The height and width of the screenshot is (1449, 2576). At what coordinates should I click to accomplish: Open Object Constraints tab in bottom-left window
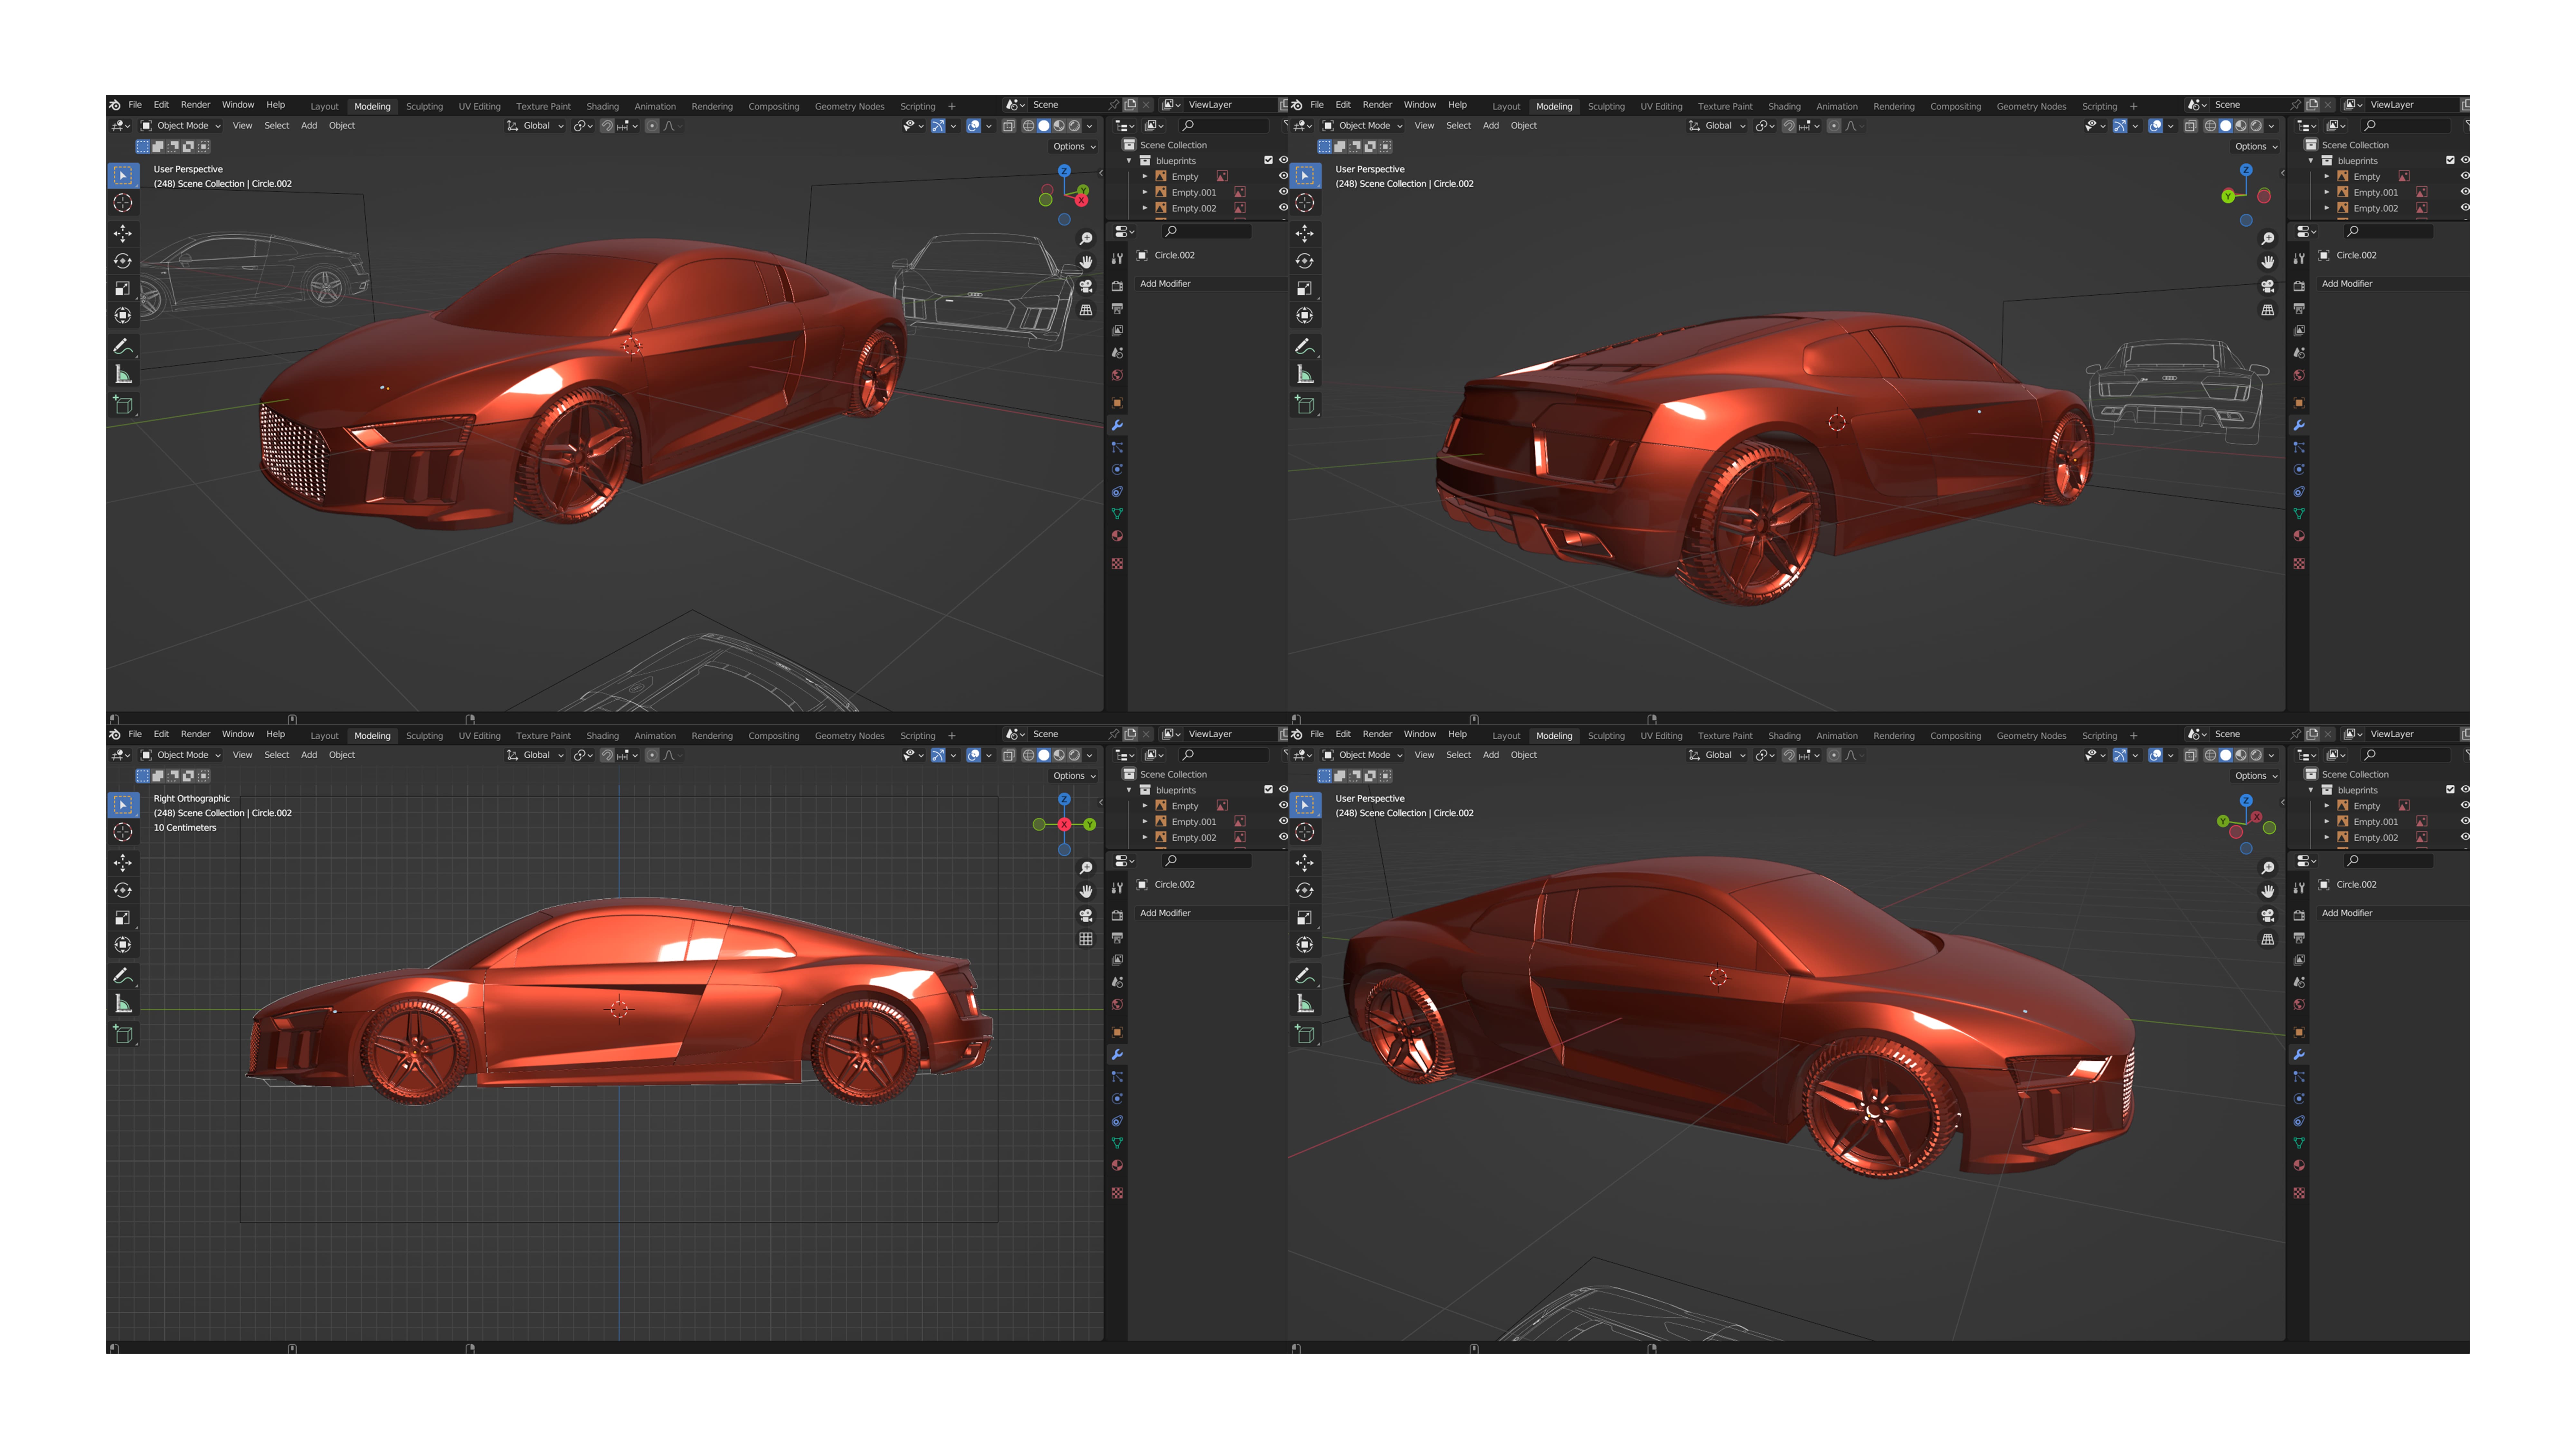click(x=1117, y=1121)
